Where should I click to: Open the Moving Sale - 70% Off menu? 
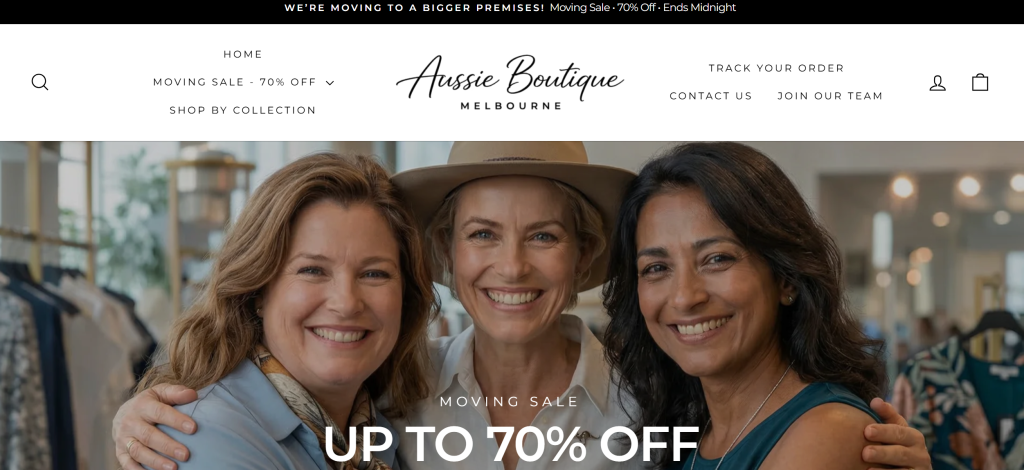pyautogui.click(x=243, y=82)
